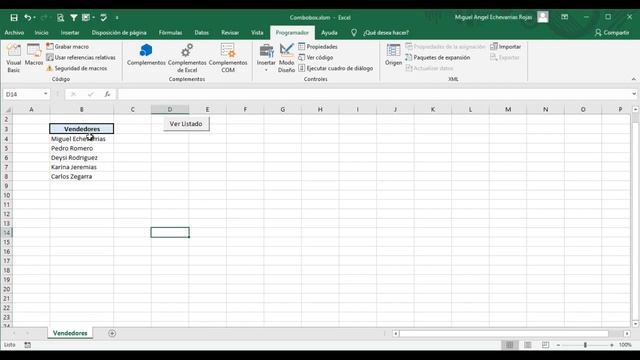Click Importar XML

505,47
